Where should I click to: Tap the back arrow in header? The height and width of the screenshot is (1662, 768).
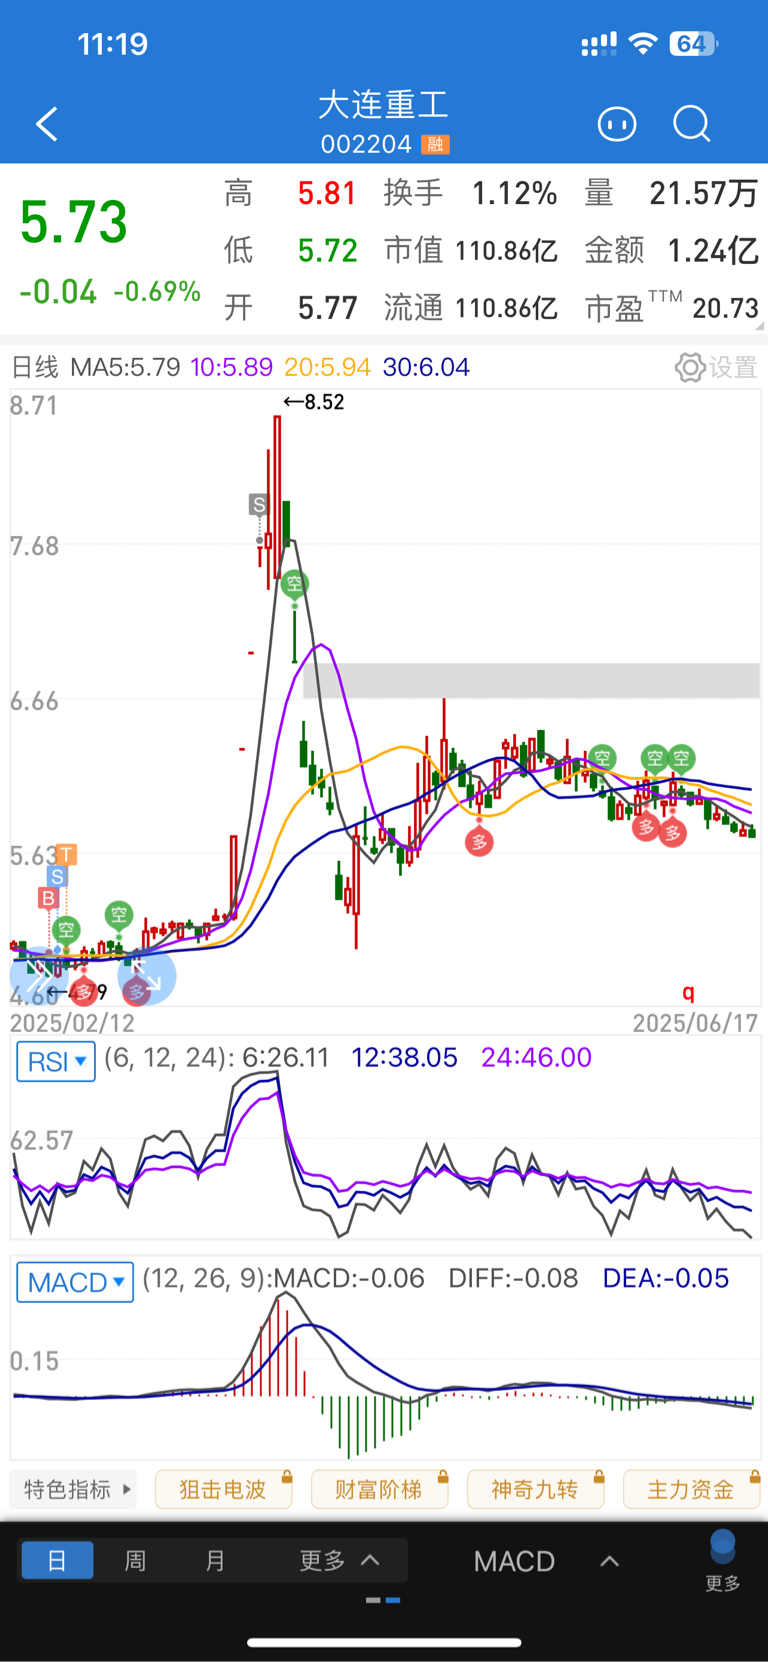point(47,124)
